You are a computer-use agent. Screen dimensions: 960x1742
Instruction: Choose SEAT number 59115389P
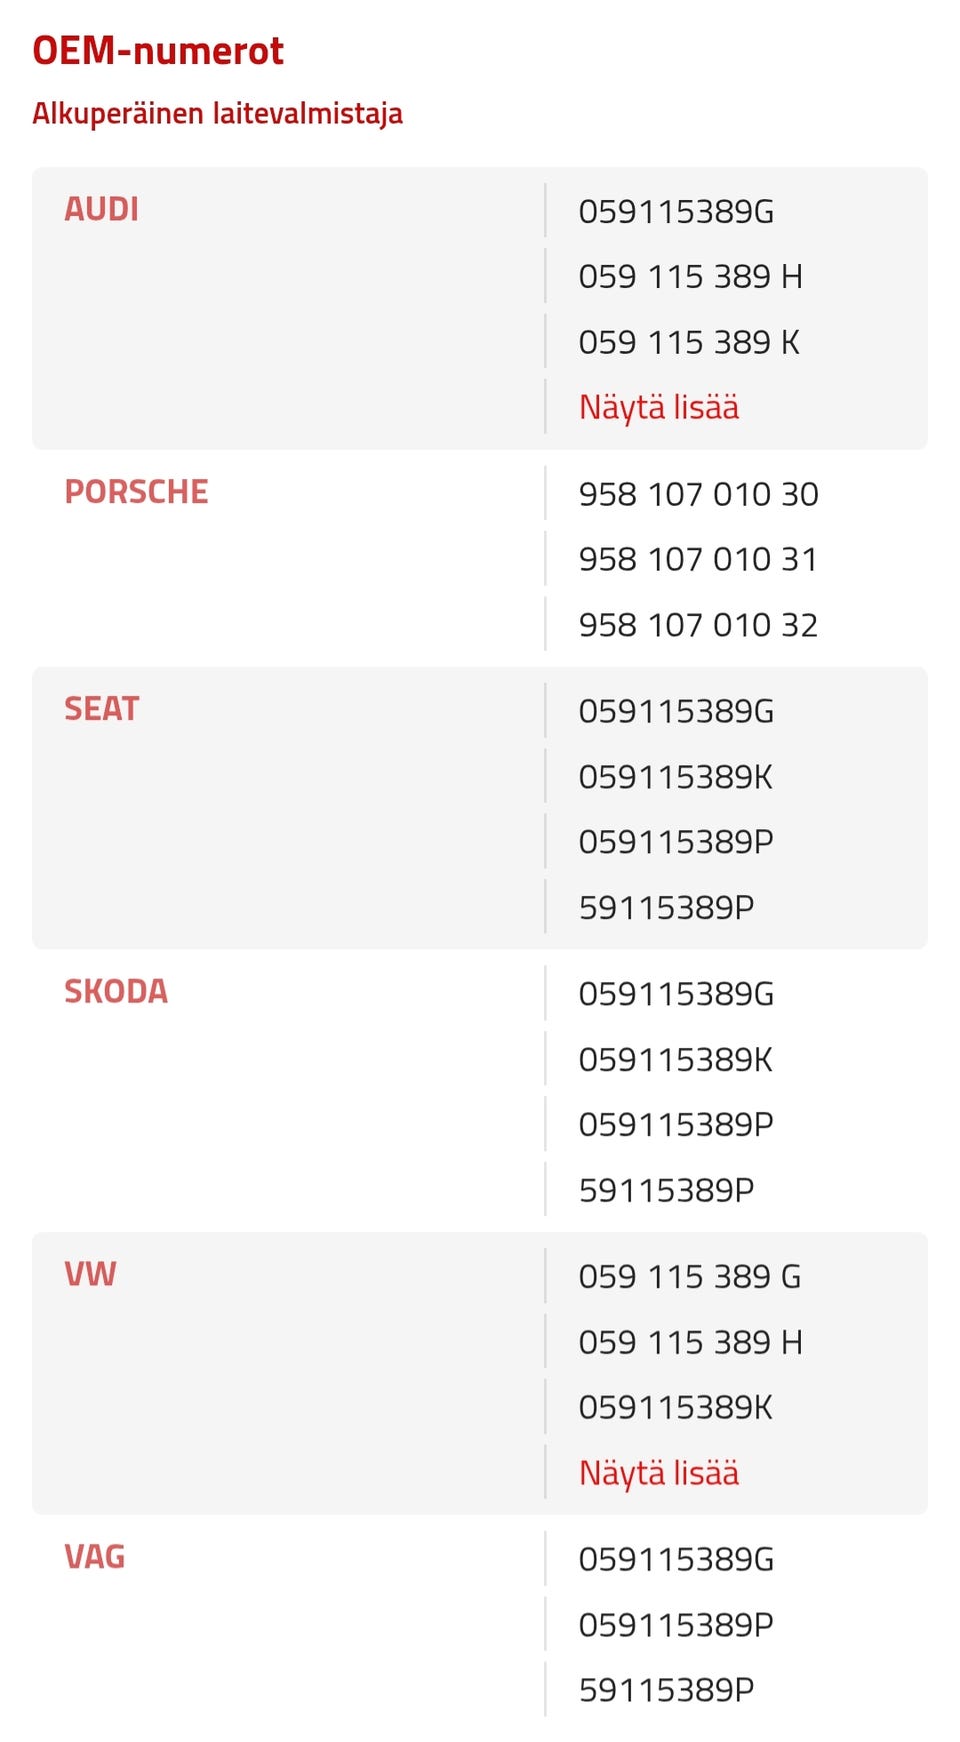pos(666,908)
